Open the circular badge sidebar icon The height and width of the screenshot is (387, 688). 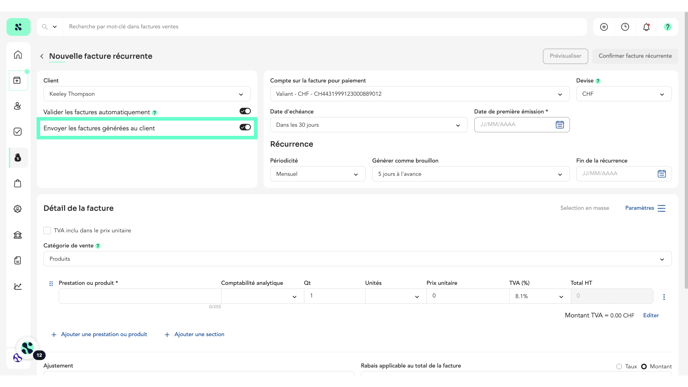(x=18, y=209)
